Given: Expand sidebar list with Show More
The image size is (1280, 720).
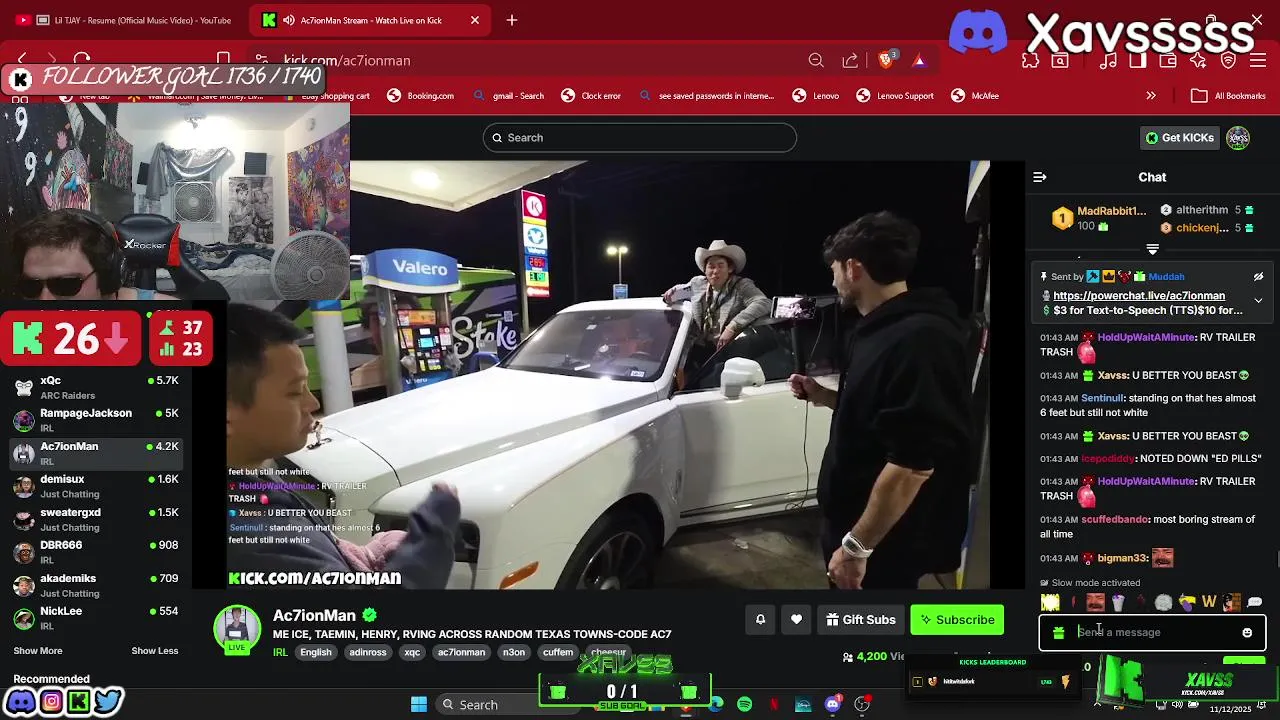Looking at the screenshot, I should coord(38,651).
